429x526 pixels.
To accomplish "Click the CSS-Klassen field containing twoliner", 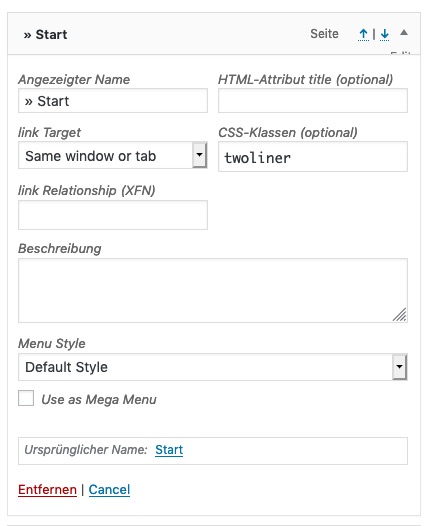I will [x=313, y=157].
